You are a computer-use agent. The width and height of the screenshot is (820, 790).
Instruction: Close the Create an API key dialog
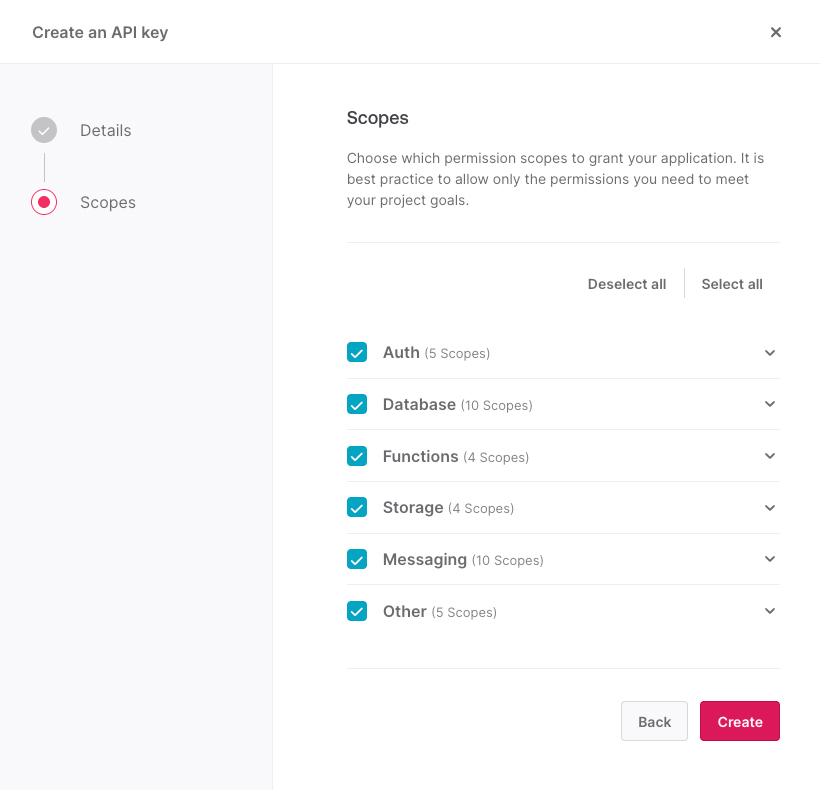click(776, 32)
